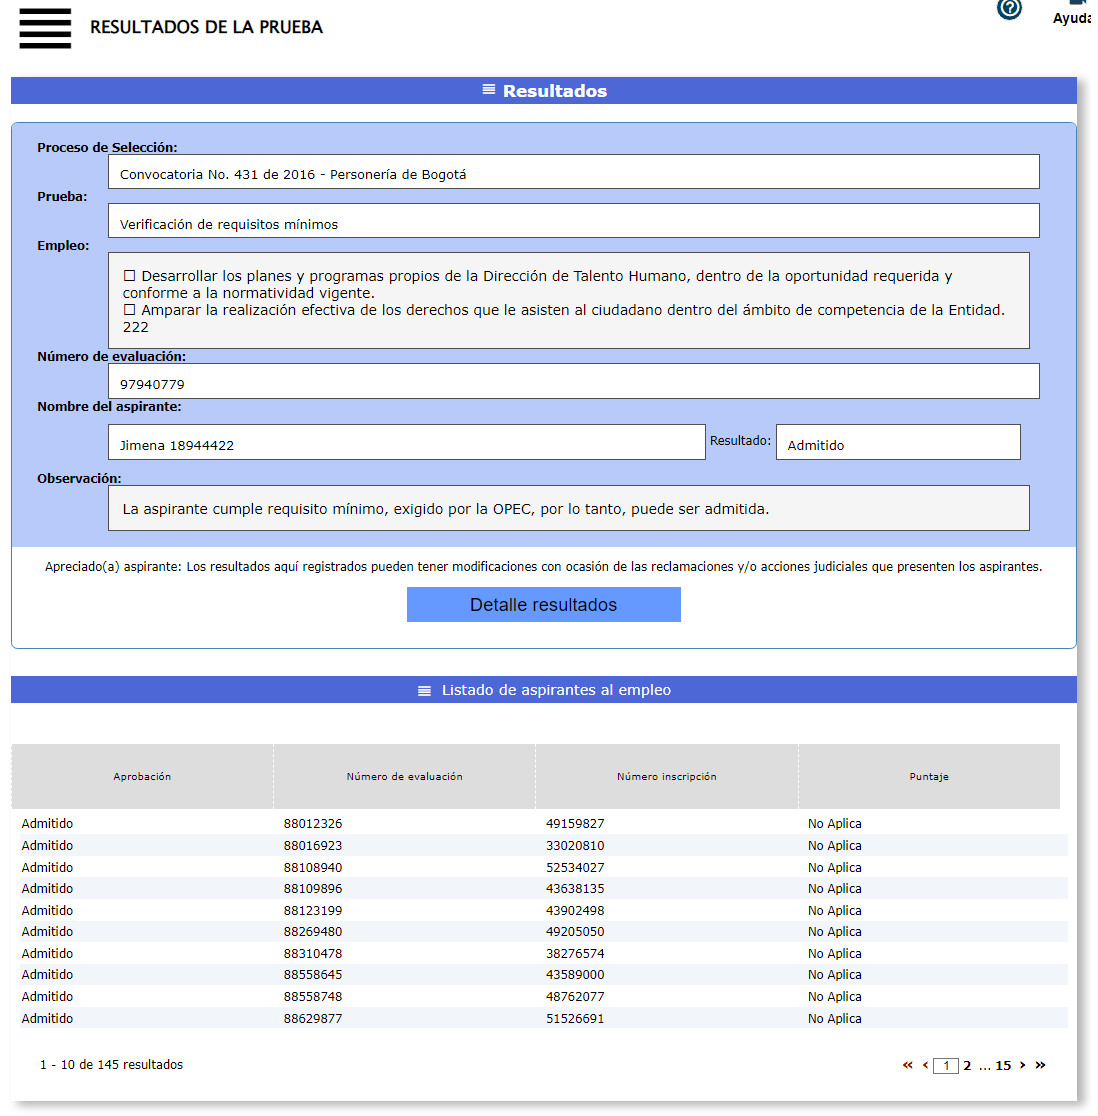Sort by Número inscripción column header

click(x=666, y=776)
